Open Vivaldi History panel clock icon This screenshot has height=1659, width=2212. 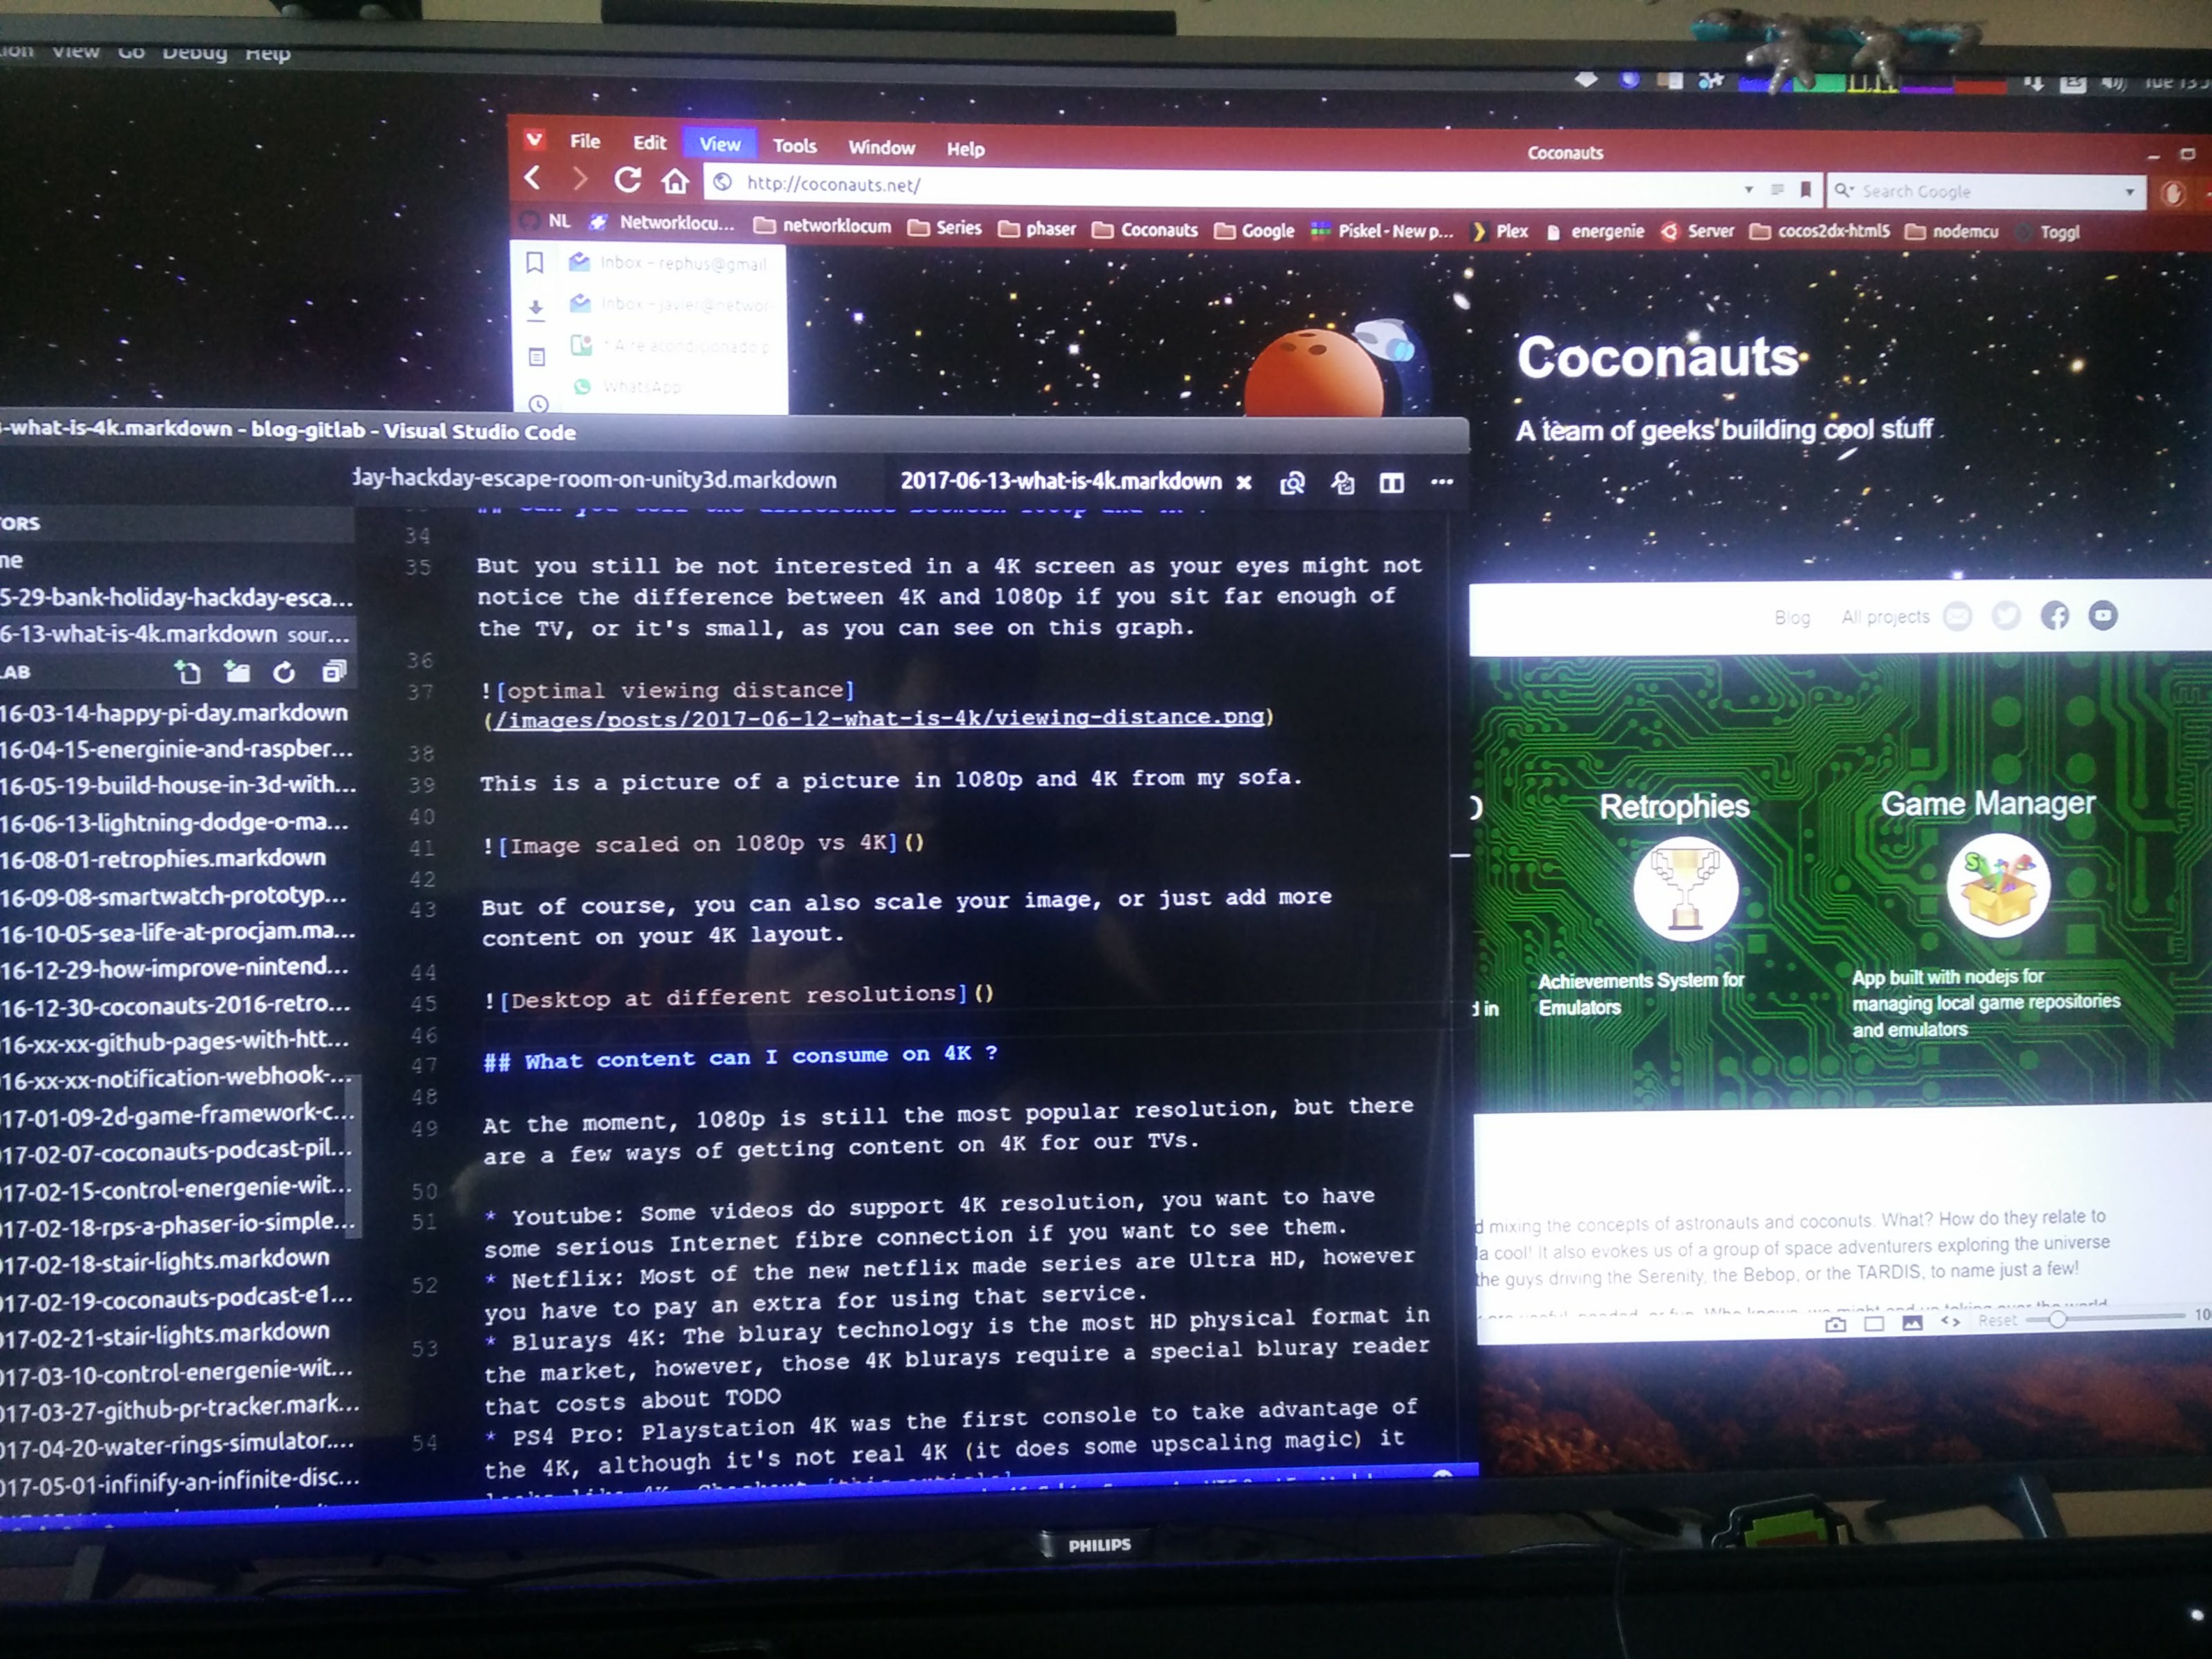(x=538, y=404)
